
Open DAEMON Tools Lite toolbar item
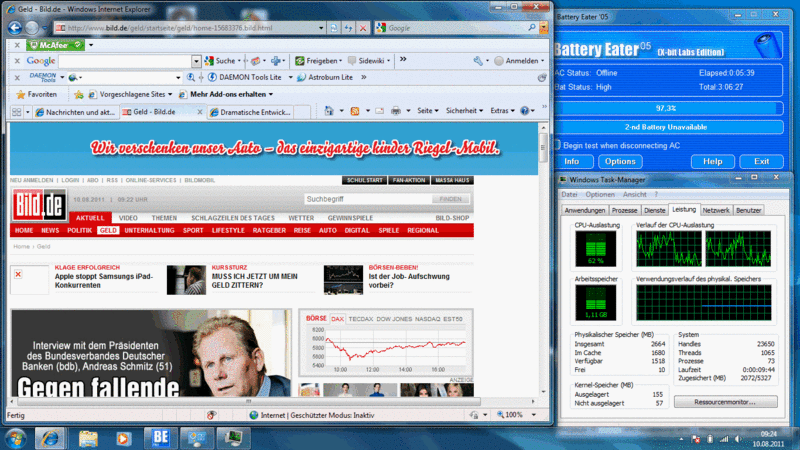[x=245, y=77]
